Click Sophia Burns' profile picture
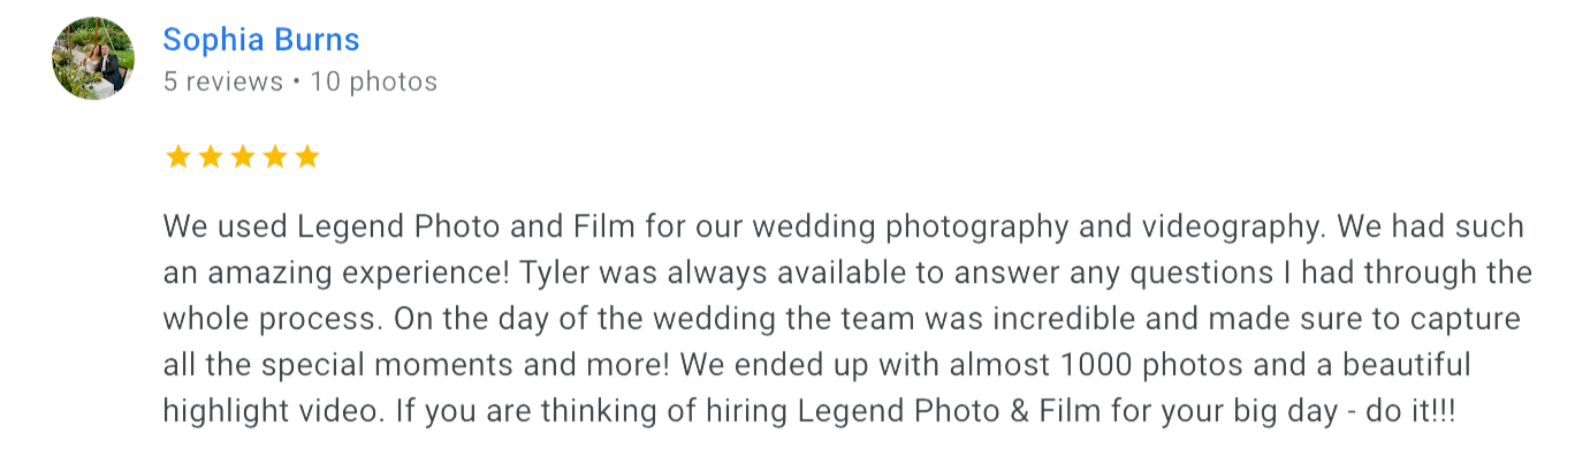The width and height of the screenshot is (1575, 455). [93, 59]
